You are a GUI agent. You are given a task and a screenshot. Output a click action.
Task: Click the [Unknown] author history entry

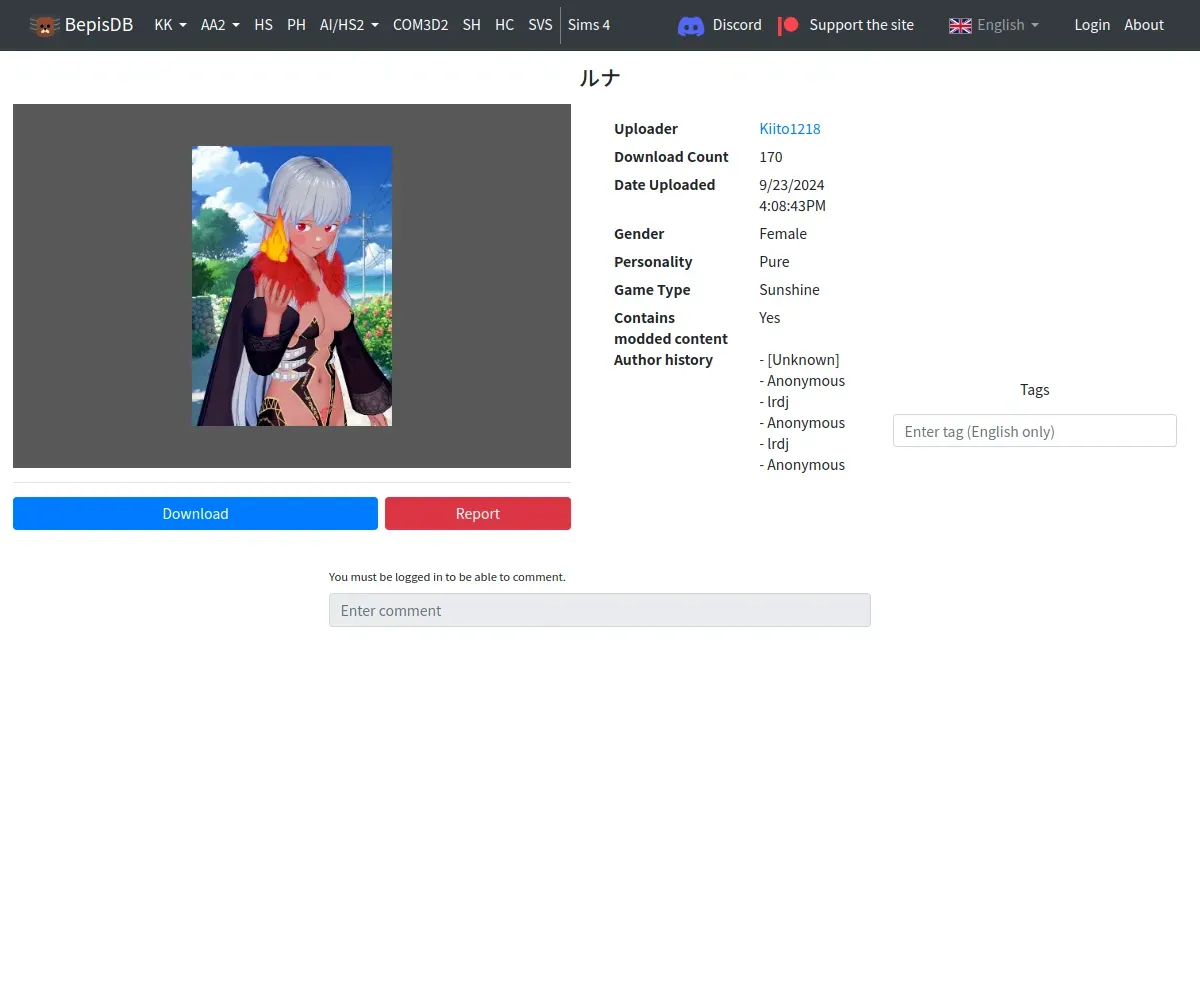pyautogui.click(x=800, y=359)
